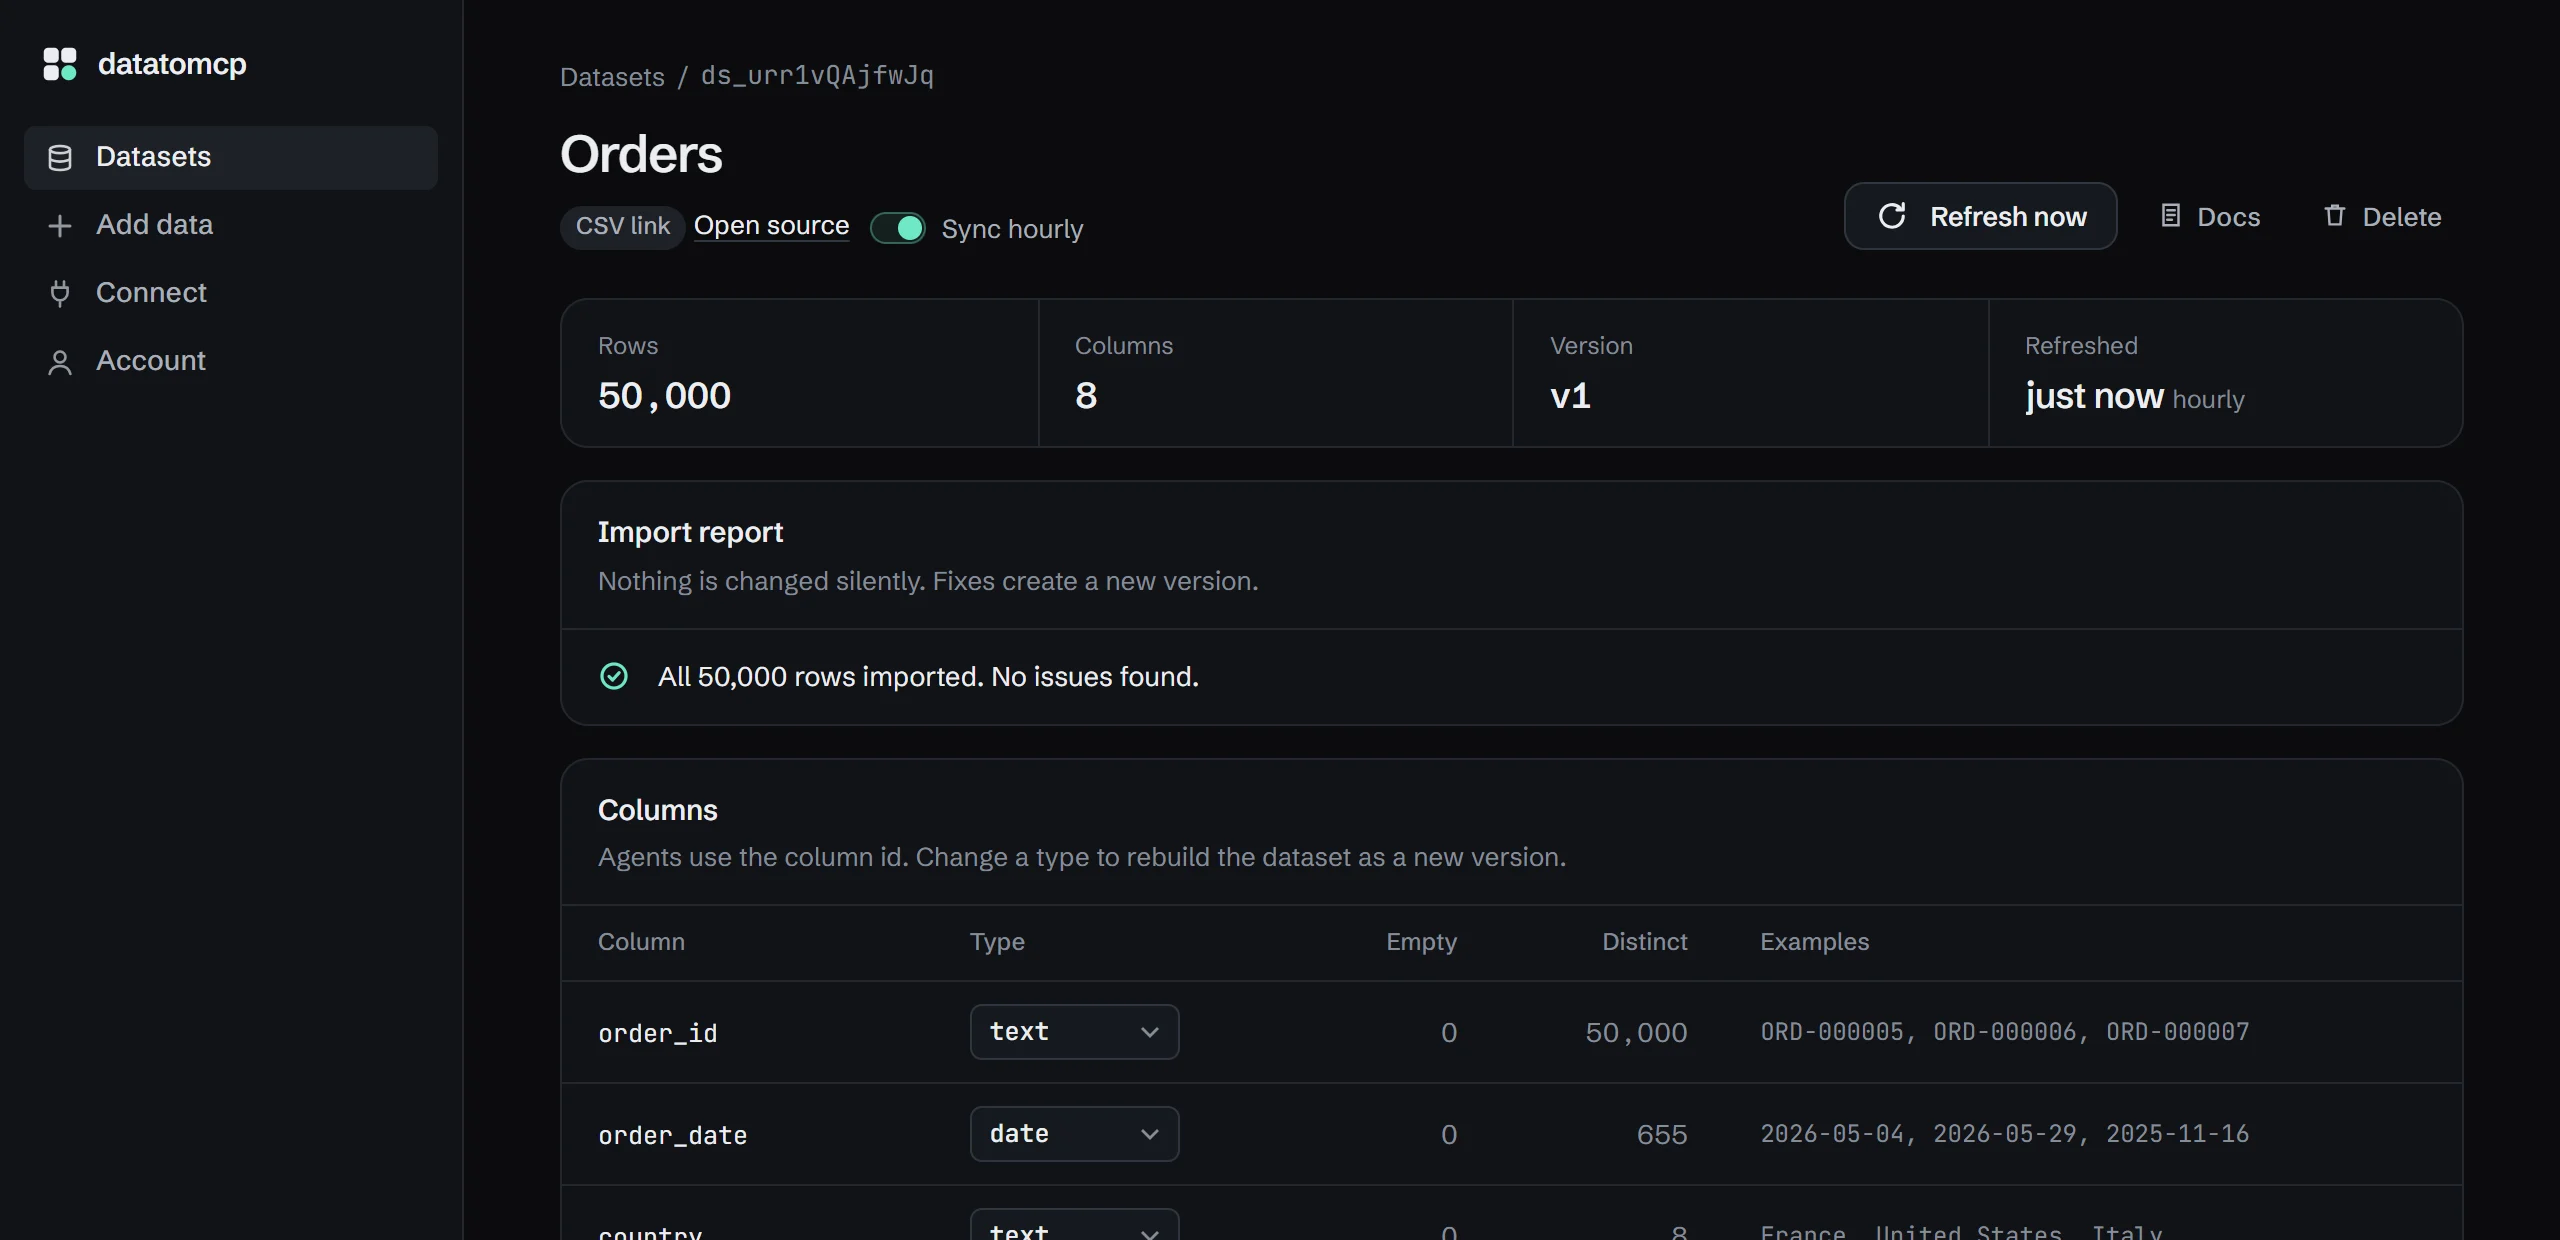Viewport: 2560px width, 1240px height.
Task: Open the order_id type dropdown
Action: click(x=1074, y=1032)
